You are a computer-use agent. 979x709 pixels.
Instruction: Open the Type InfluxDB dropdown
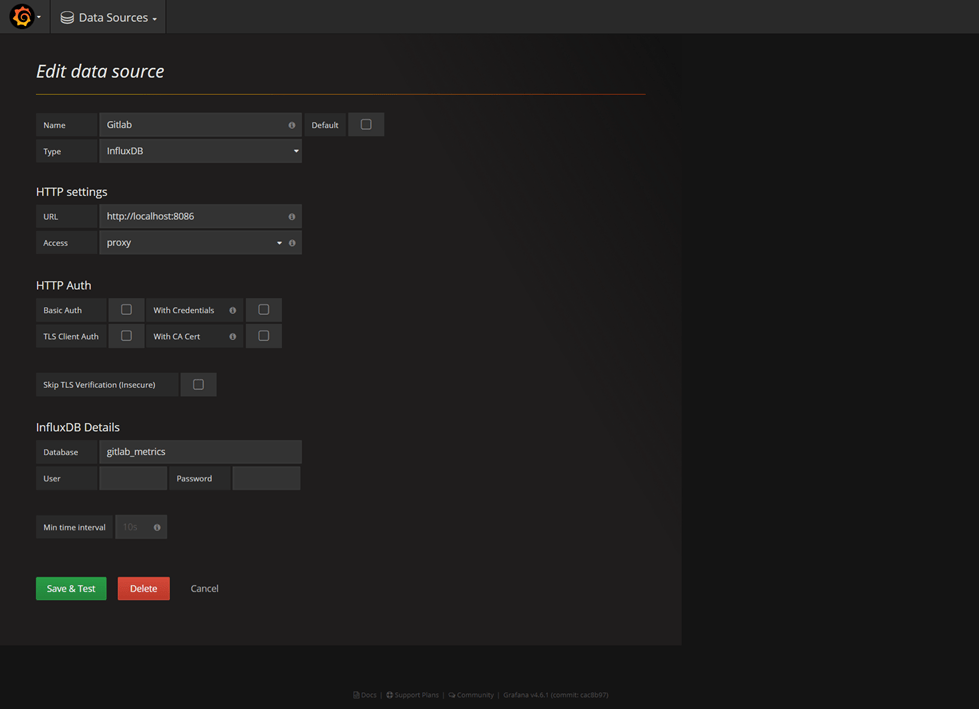200,151
